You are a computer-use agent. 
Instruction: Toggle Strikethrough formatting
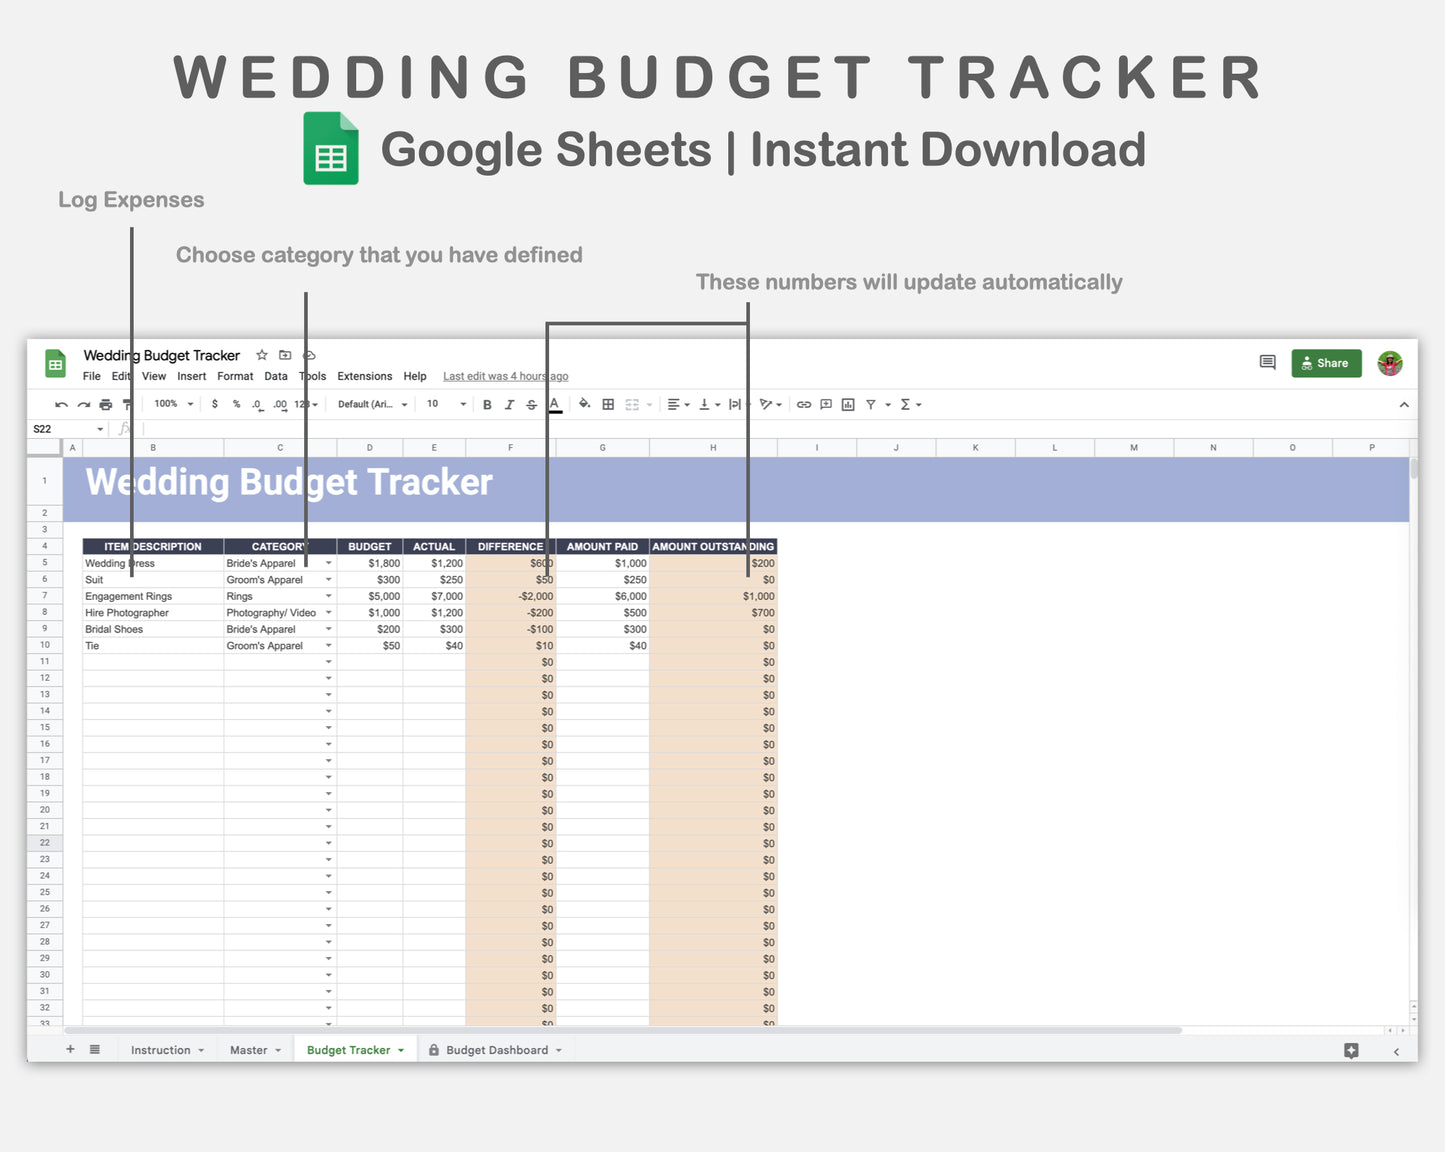click(x=531, y=404)
